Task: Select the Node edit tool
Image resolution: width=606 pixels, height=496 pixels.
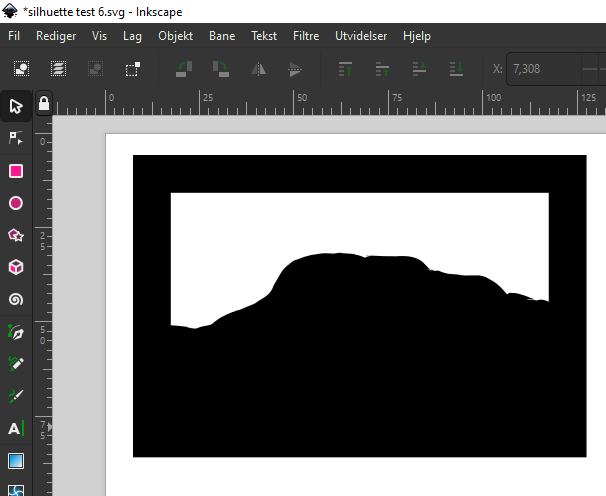Action: (16, 139)
